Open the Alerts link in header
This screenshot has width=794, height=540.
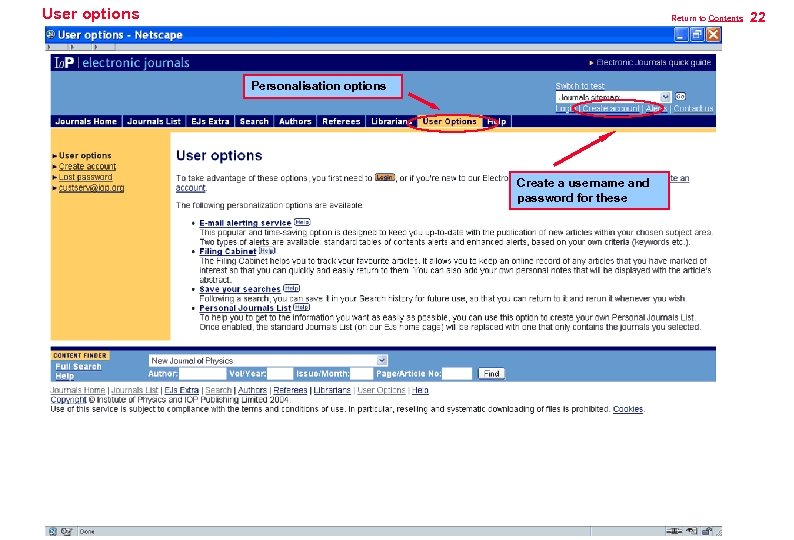[656, 108]
